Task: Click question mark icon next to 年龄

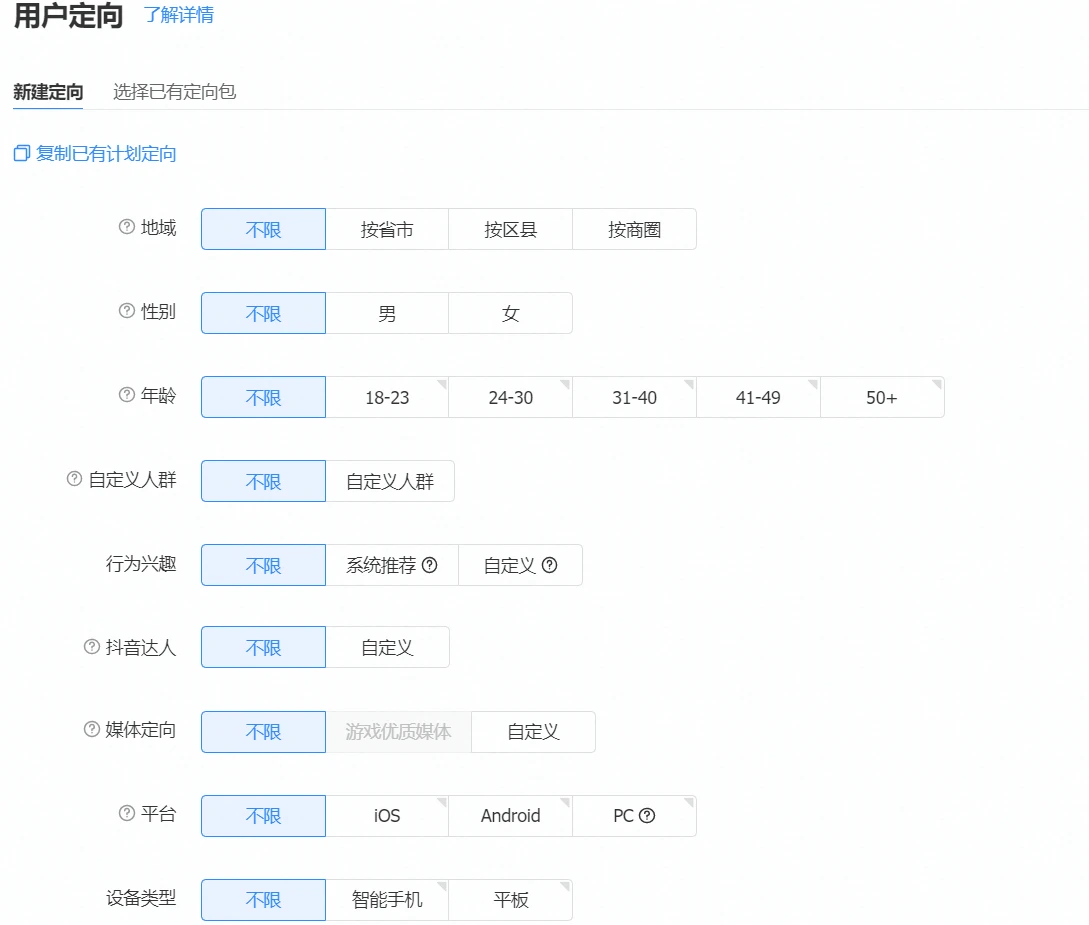Action: tap(126, 395)
